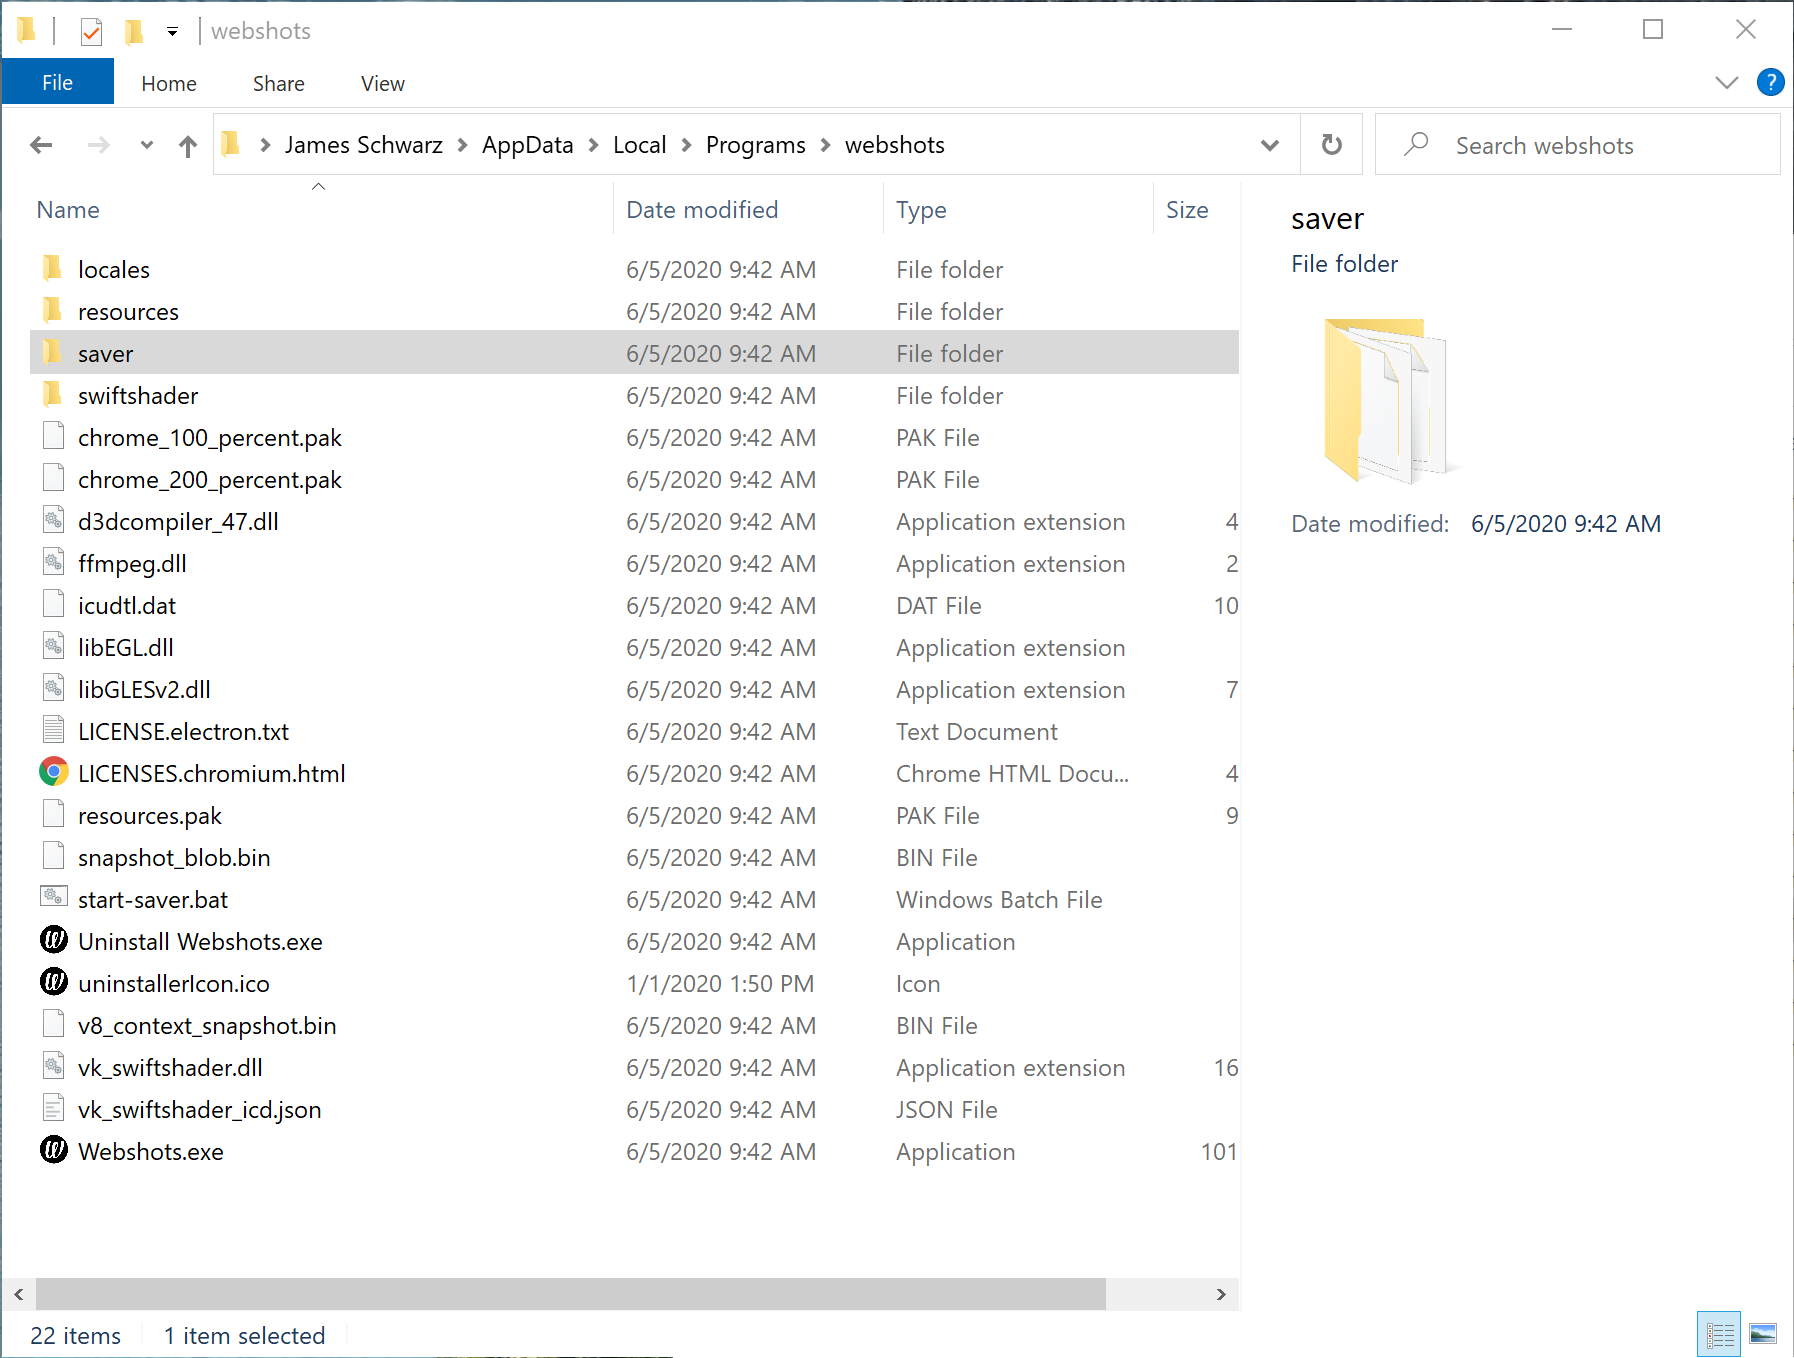The image size is (1794, 1358).
Task: Sort files by Date modified column
Action: tap(702, 210)
